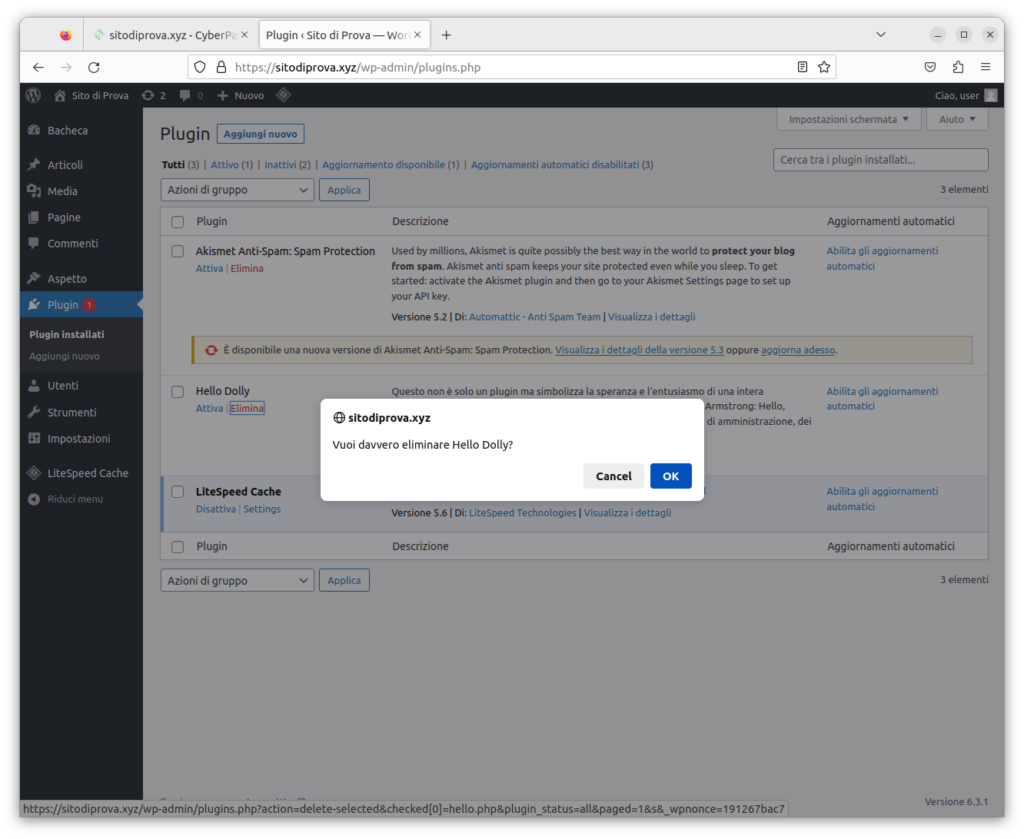Toggle reader view icon in address bar

(803, 67)
